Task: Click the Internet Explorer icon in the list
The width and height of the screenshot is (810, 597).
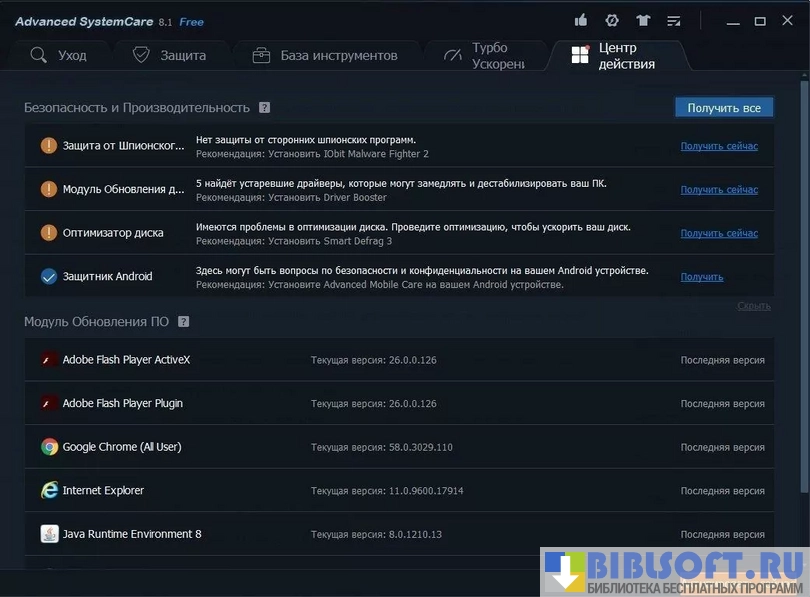Action: click(x=49, y=491)
